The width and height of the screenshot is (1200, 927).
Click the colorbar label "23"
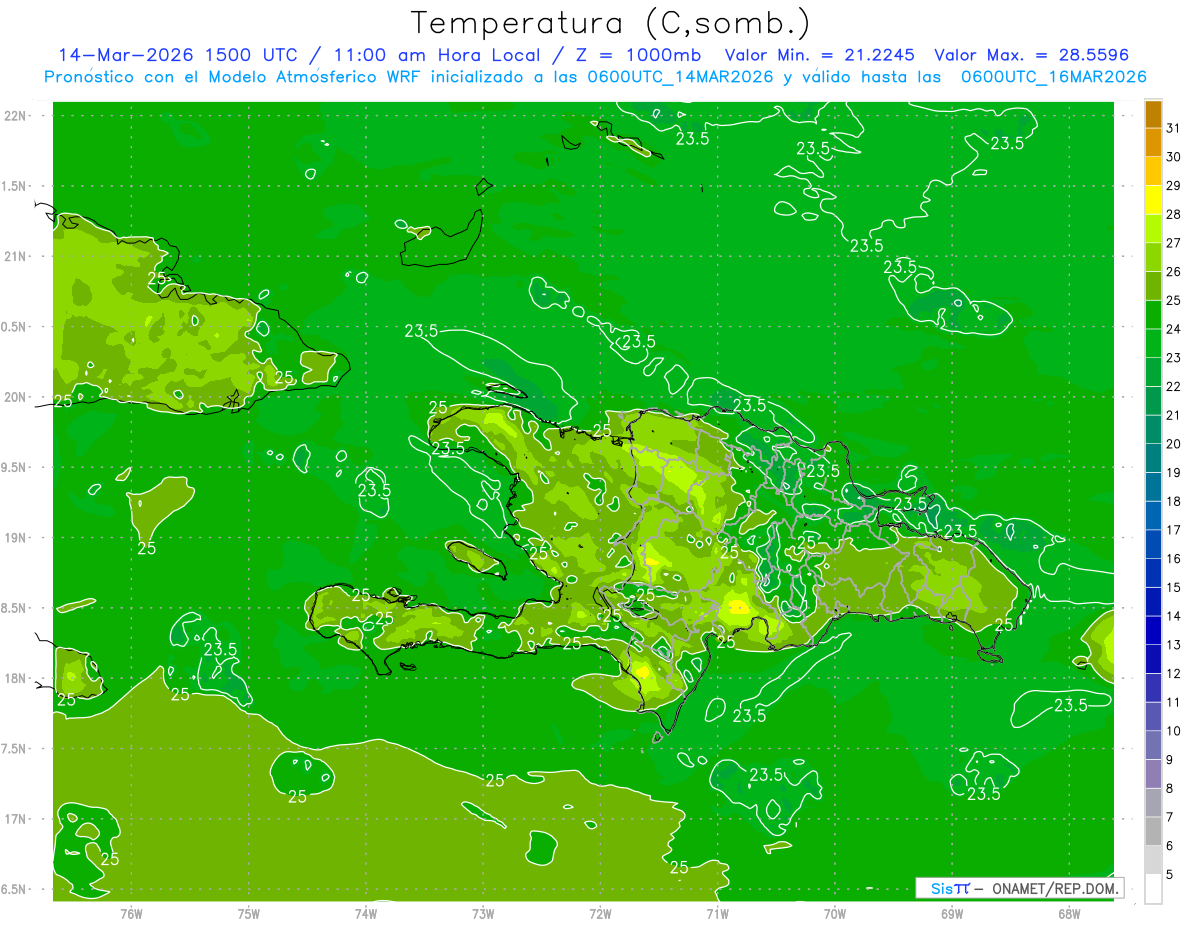pyautogui.click(x=1174, y=358)
